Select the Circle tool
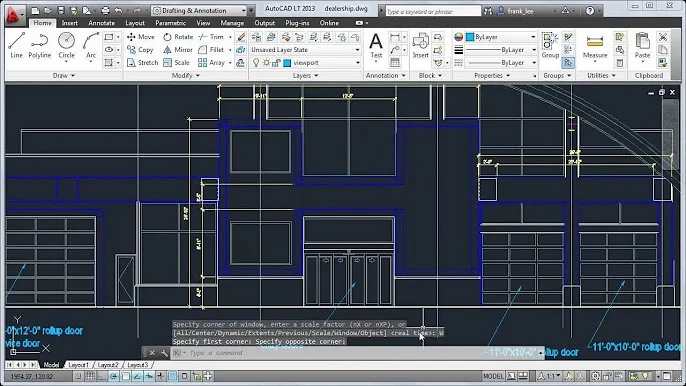The image size is (686, 386). tap(66, 46)
